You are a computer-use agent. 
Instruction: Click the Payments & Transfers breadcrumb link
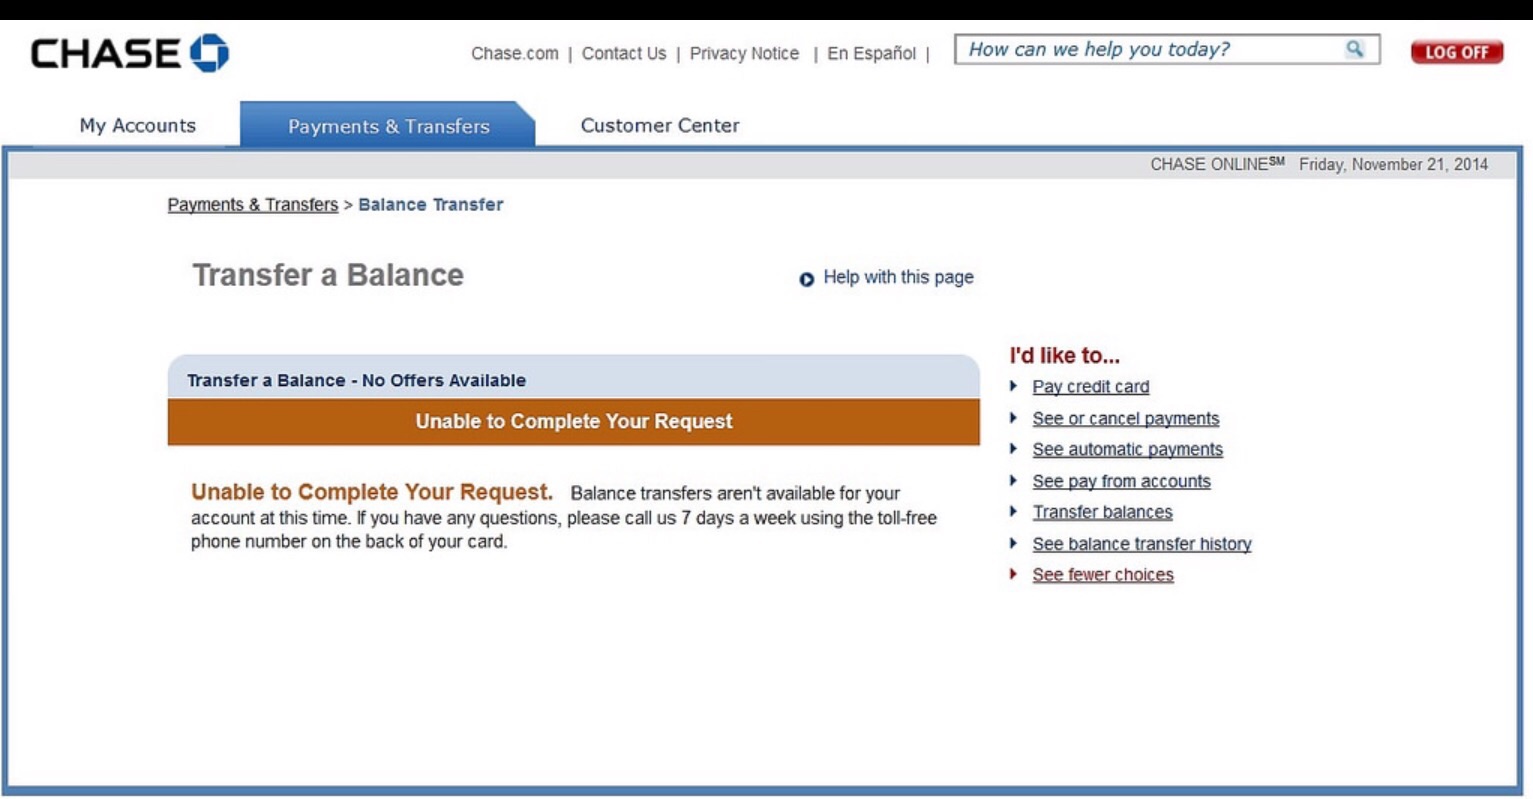pyautogui.click(x=252, y=205)
